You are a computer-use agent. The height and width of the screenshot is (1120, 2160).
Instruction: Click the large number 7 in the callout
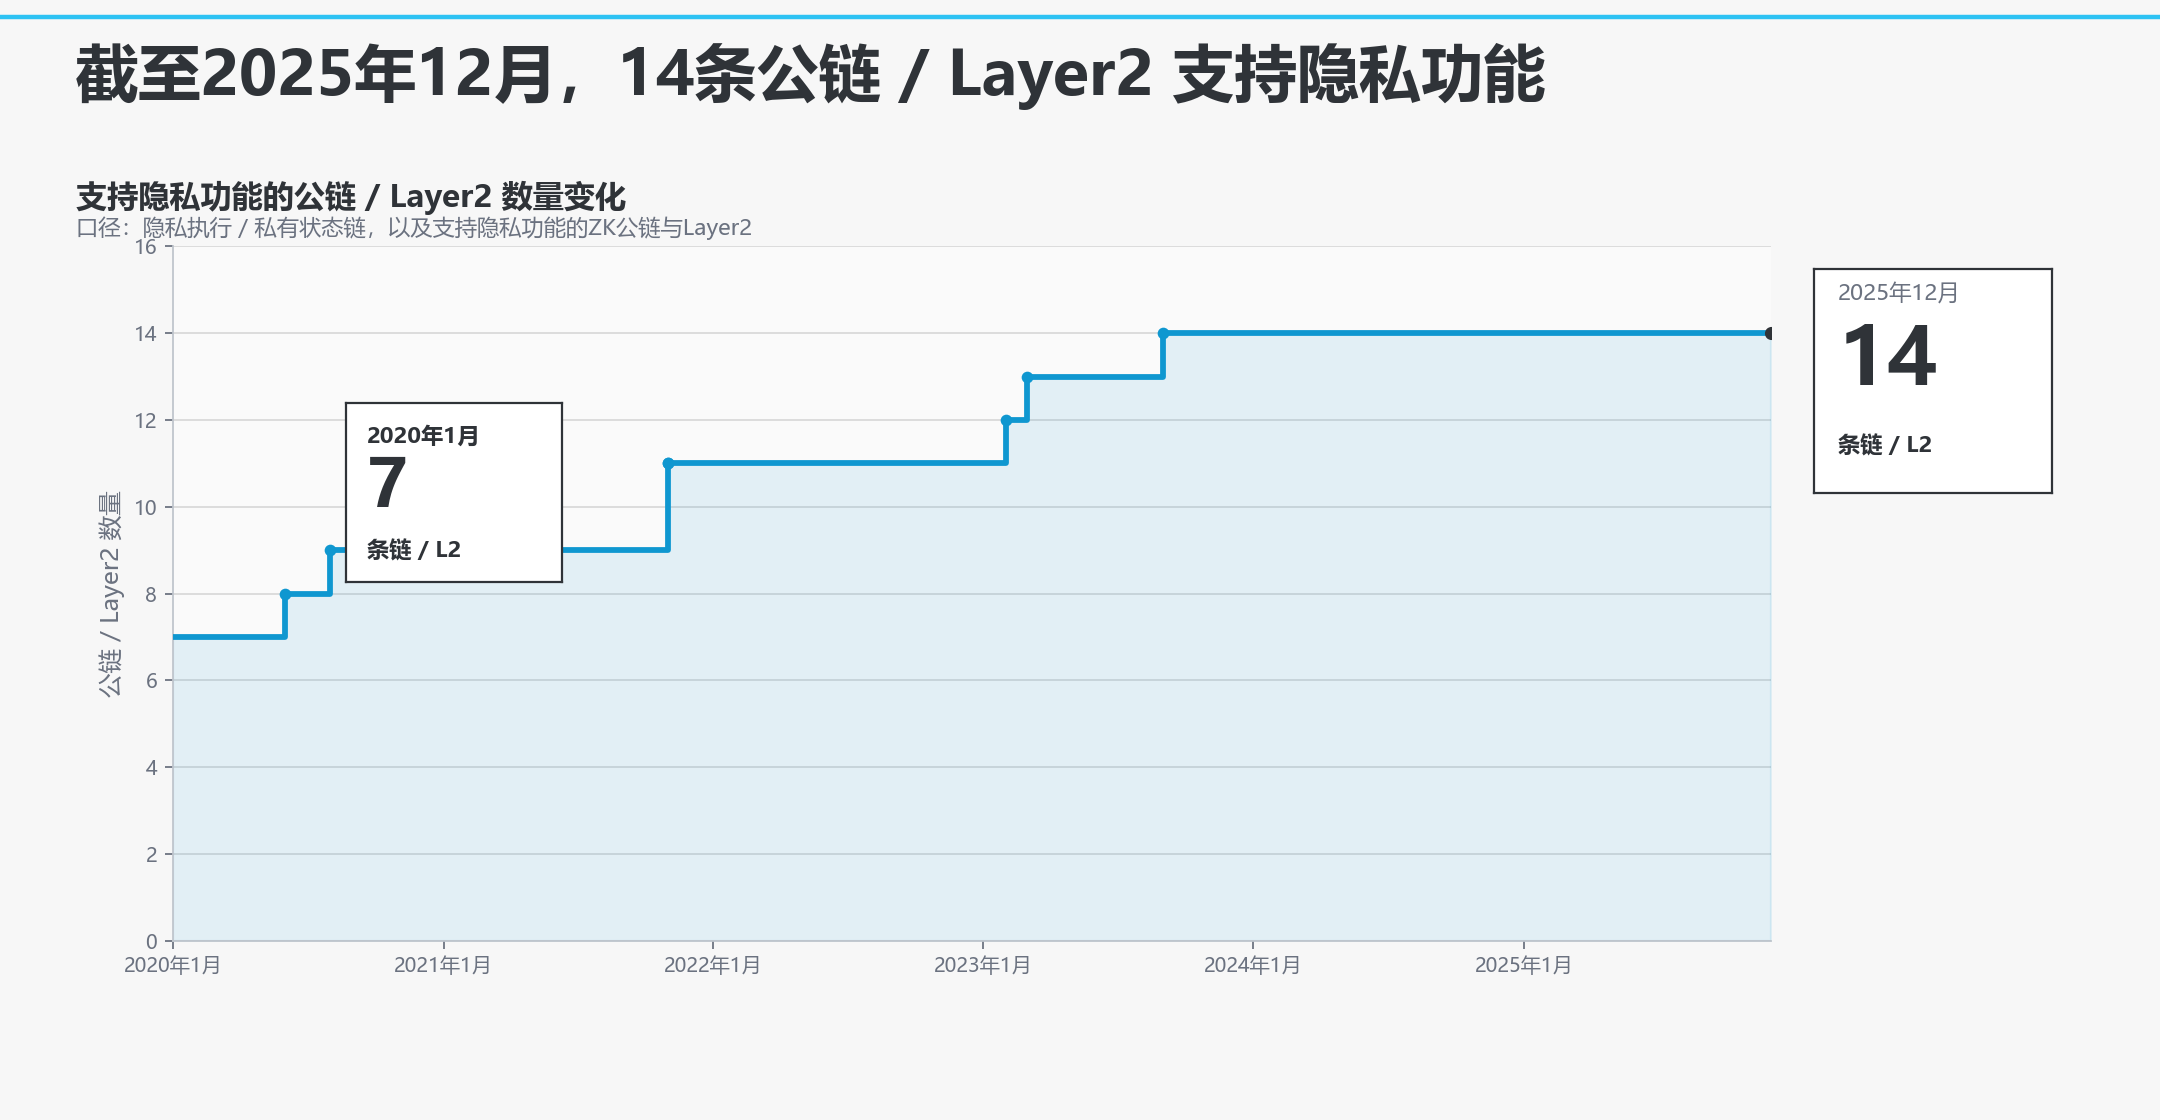coord(387,482)
